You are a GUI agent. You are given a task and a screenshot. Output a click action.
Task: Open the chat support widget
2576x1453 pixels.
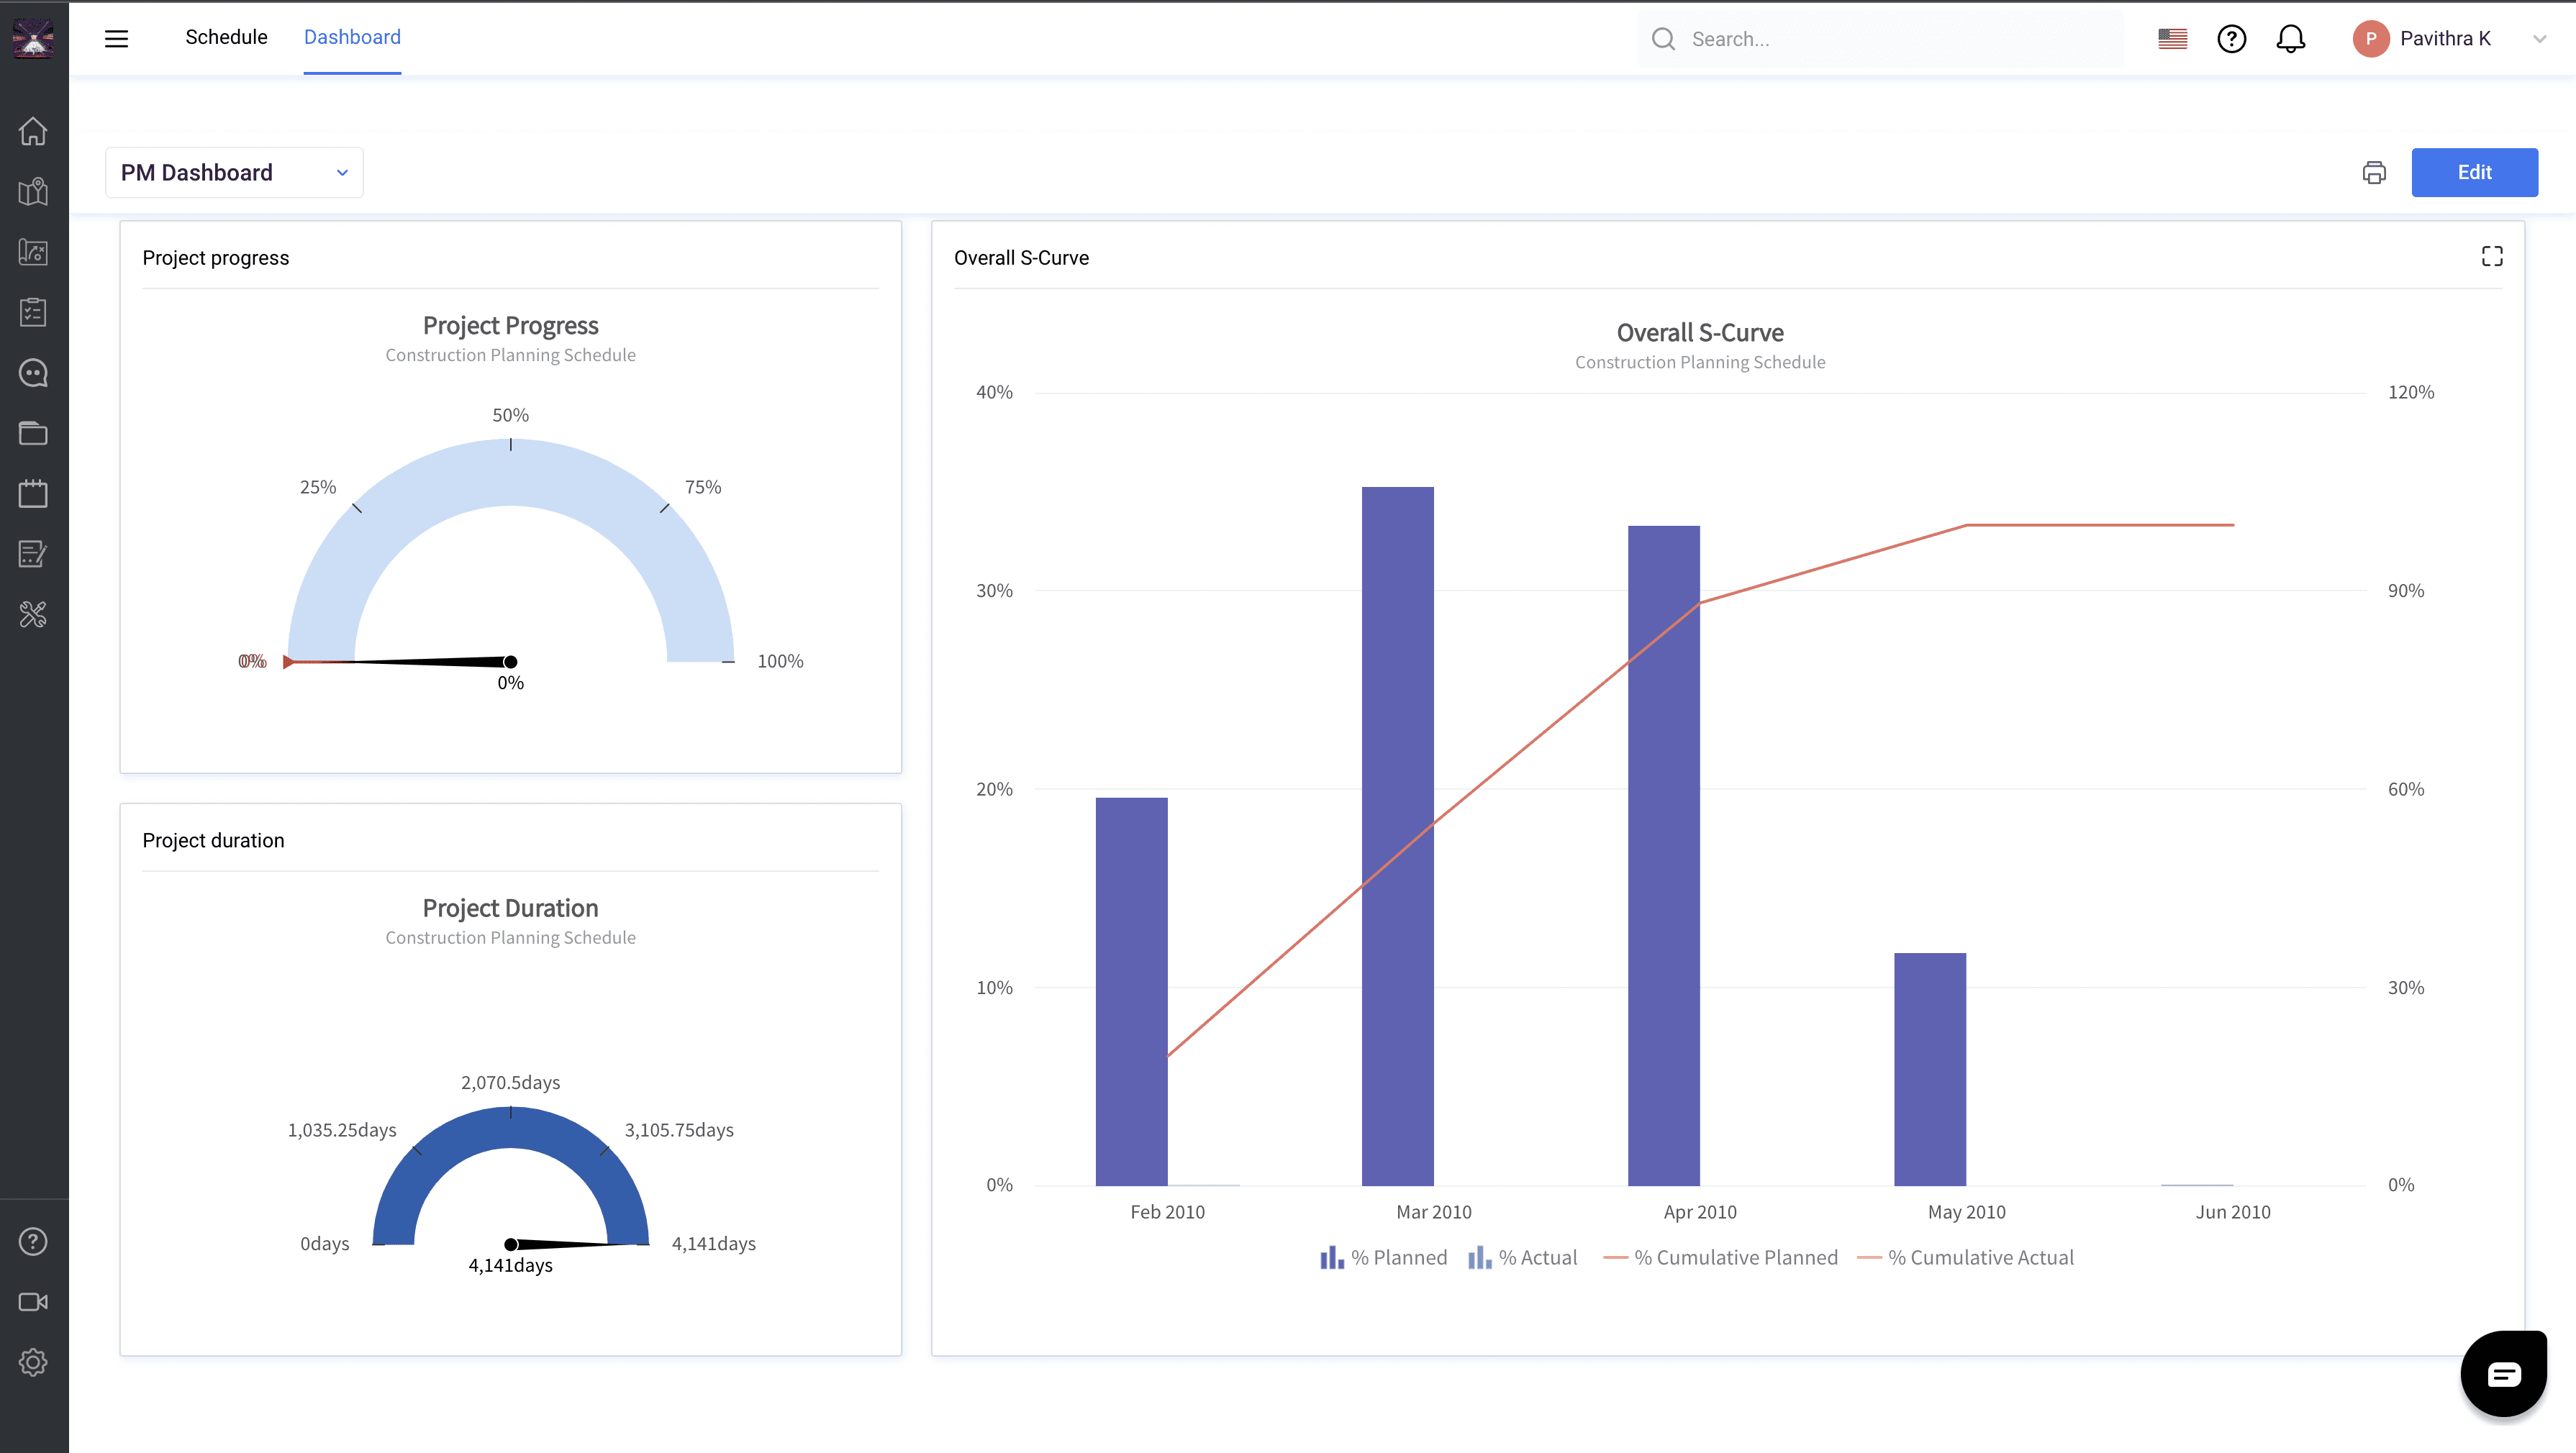pos(2503,1373)
